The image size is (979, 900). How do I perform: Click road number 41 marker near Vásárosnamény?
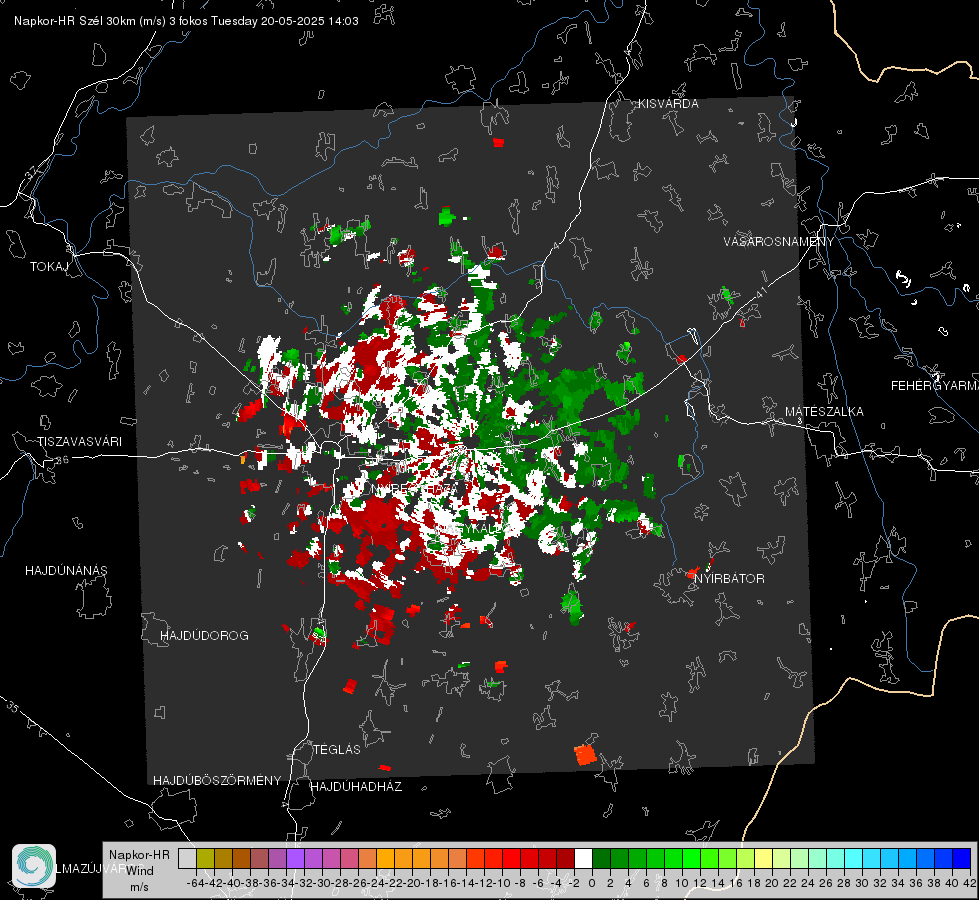tap(760, 292)
